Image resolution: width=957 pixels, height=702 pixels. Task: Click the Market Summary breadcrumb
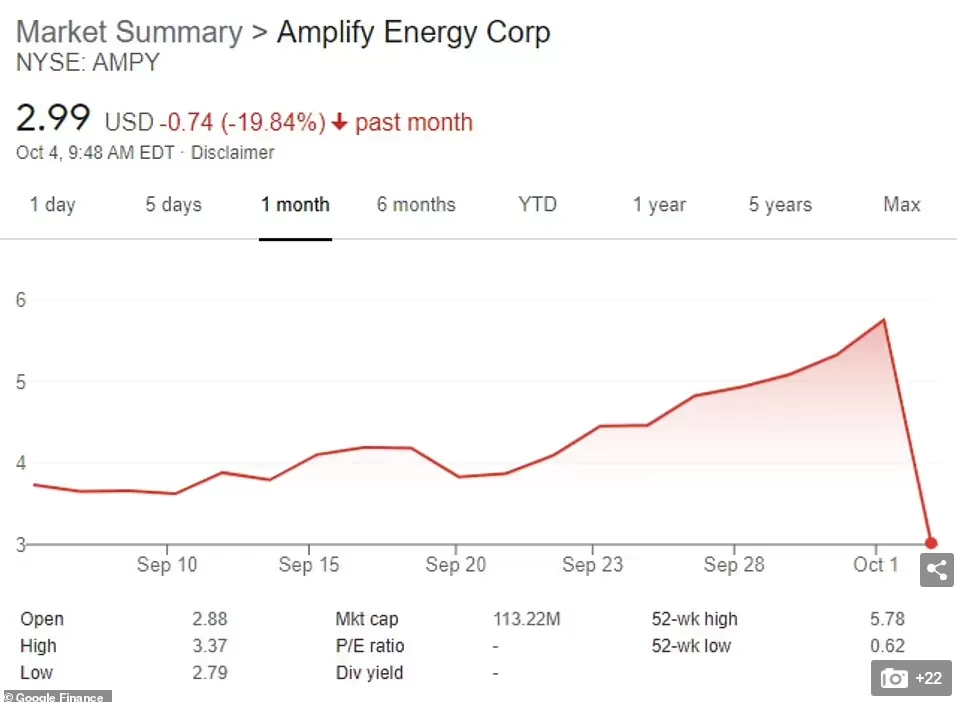tap(129, 32)
